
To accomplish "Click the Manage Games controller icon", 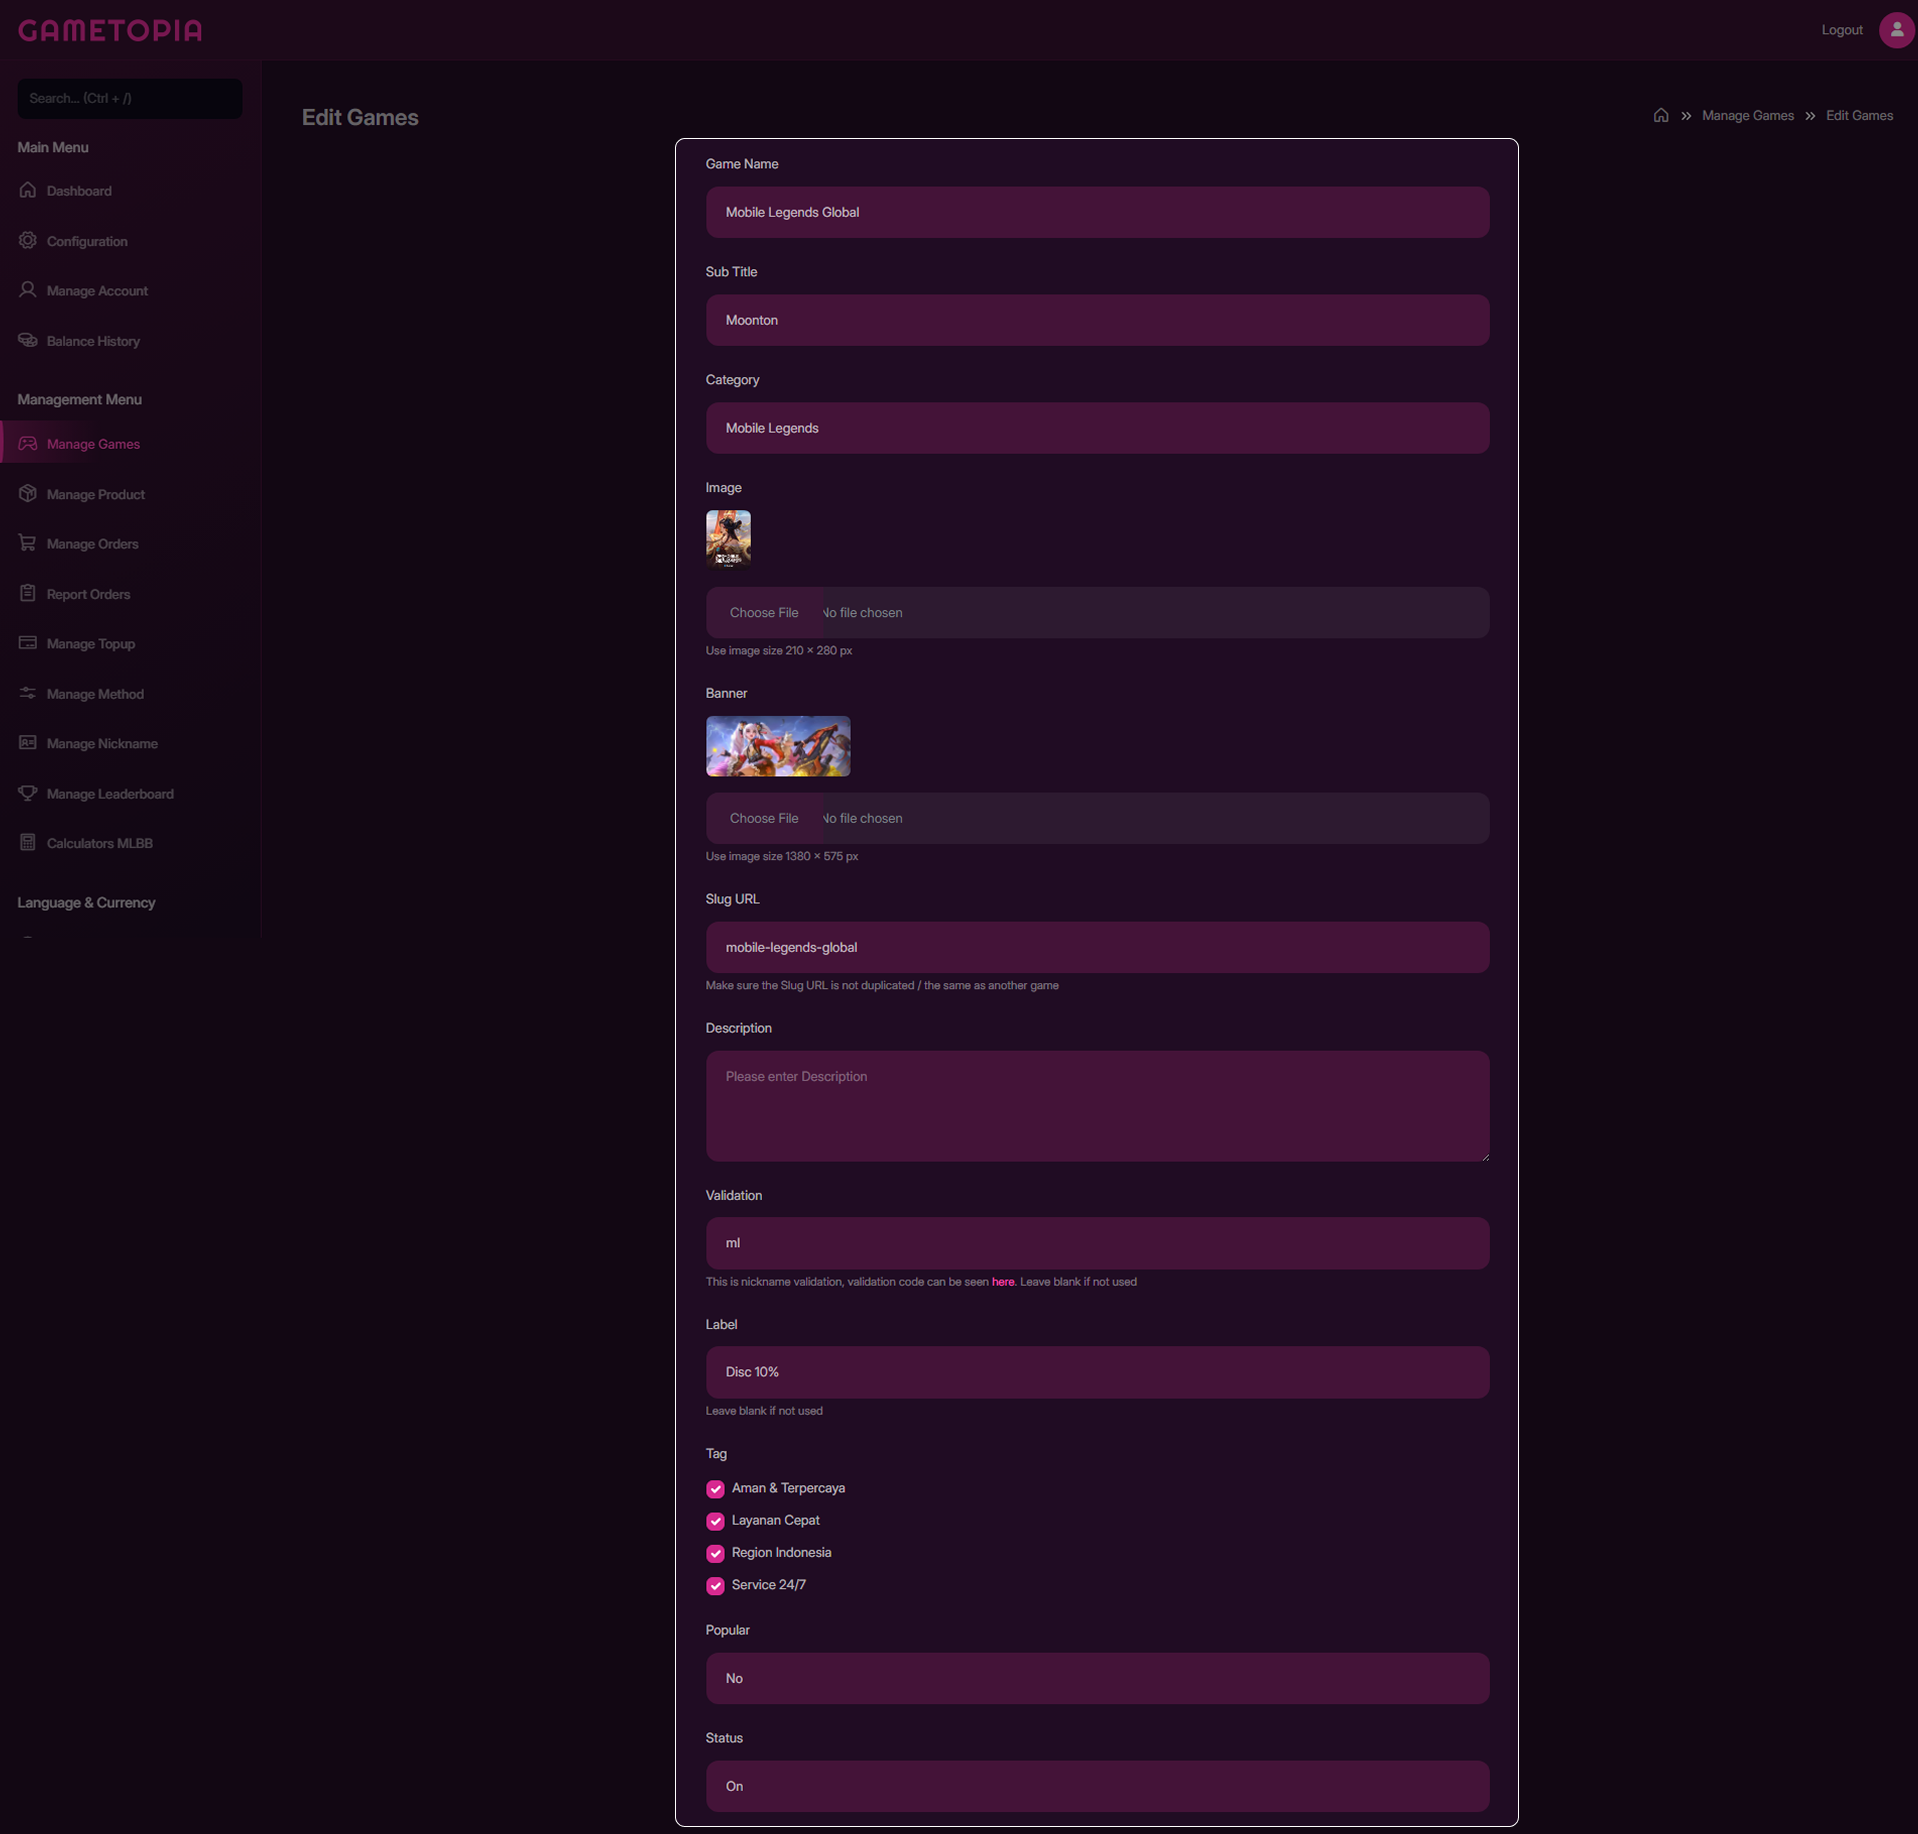I will click(x=28, y=443).
